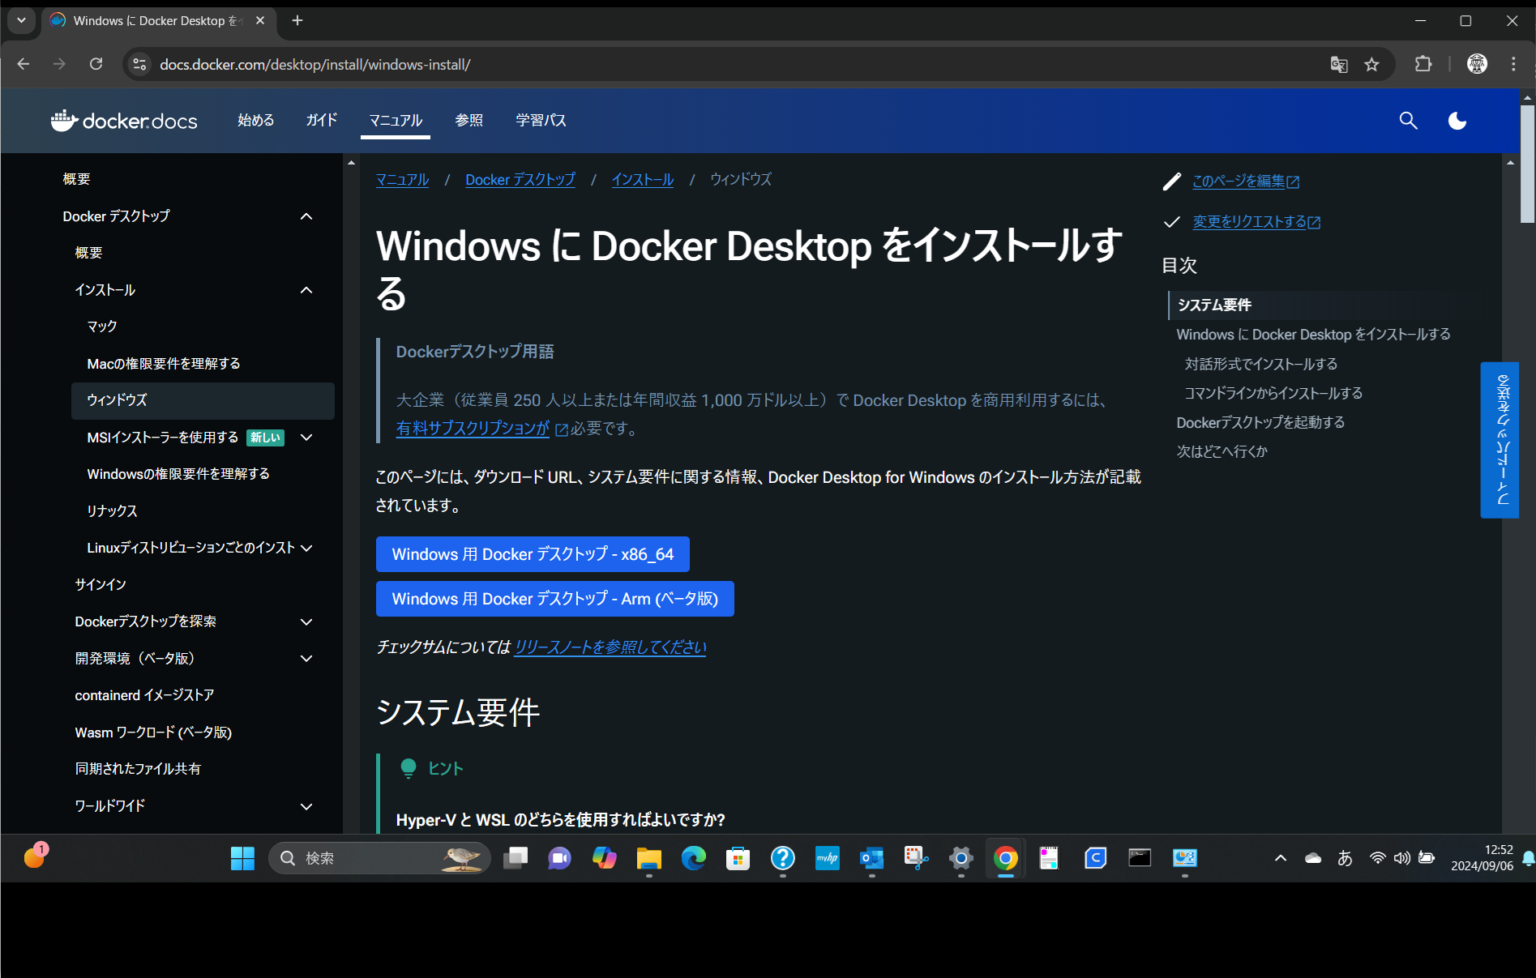Toggle the bookmark star for this page
The image size is (1536, 978).
pyautogui.click(x=1373, y=64)
